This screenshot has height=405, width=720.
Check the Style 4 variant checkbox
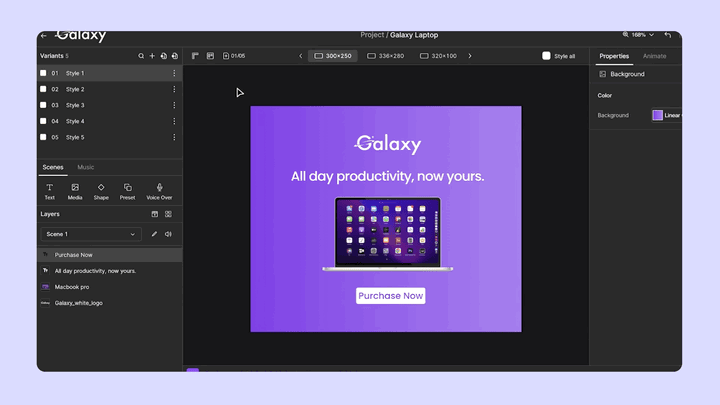coord(43,121)
